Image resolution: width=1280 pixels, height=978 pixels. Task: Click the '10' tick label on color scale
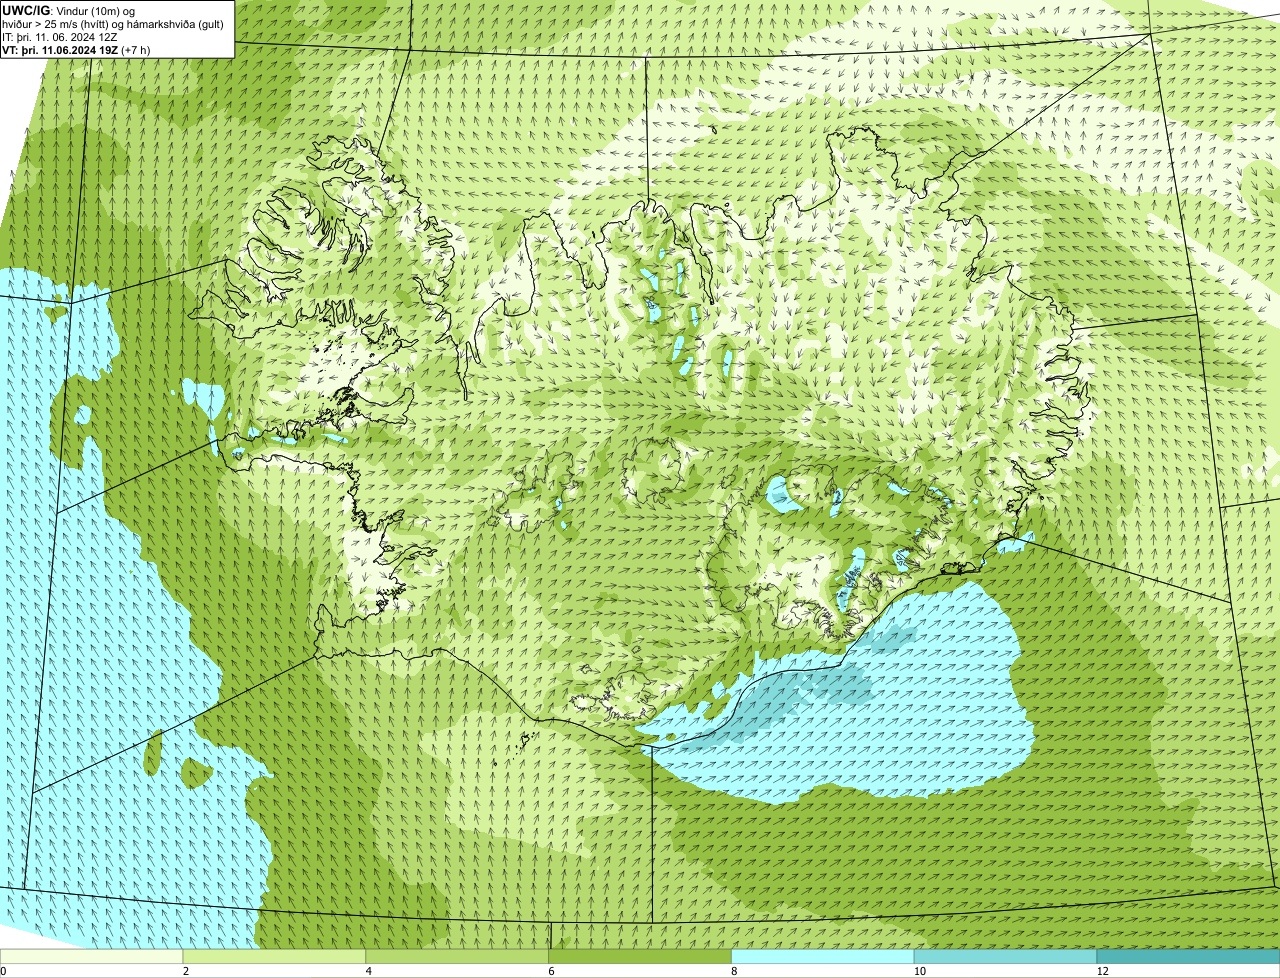(918, 971)
